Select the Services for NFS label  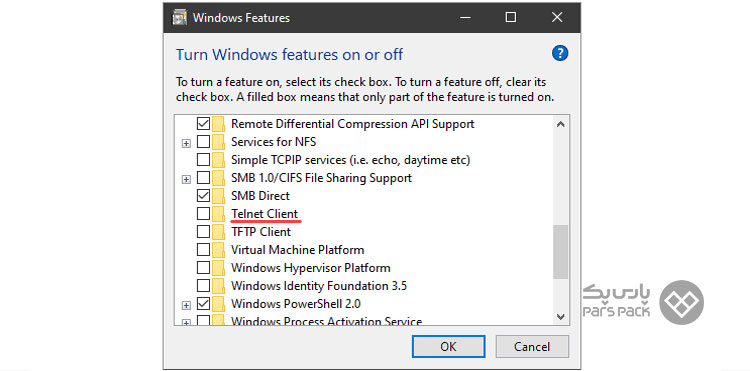[274, 142]
